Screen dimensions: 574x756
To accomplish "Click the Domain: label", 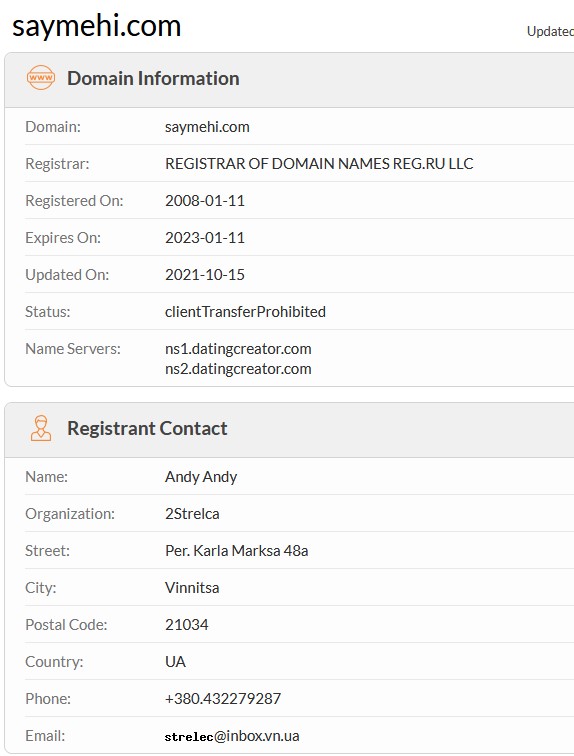I will (53, 127).
